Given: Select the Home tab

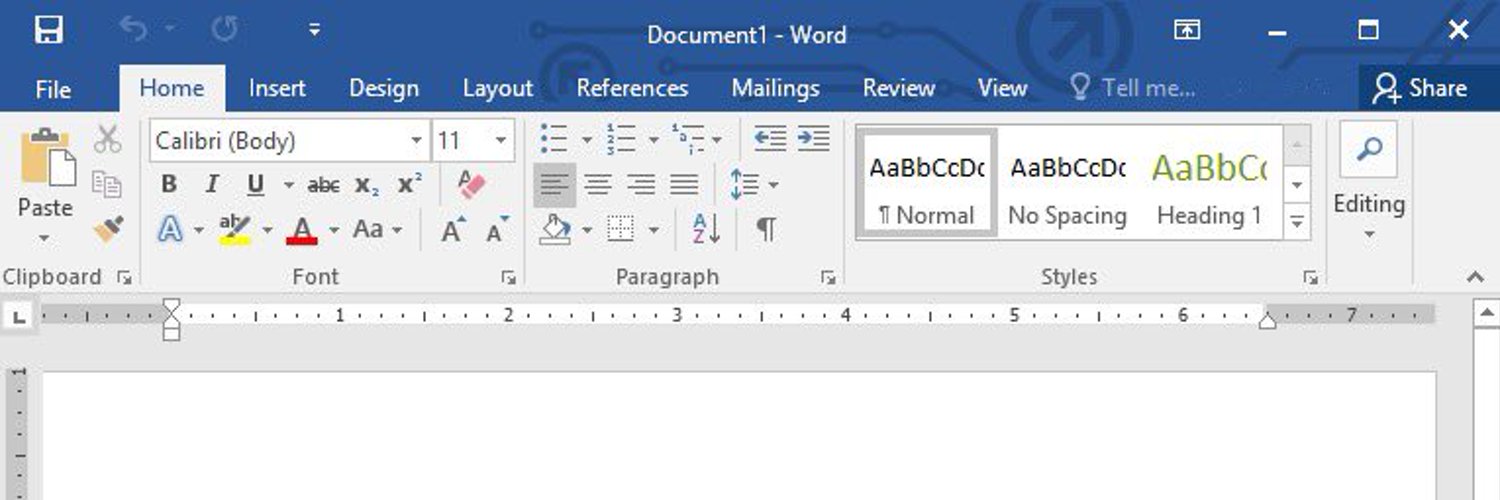Looking at the screenshot, I should (x=172, y=88).
